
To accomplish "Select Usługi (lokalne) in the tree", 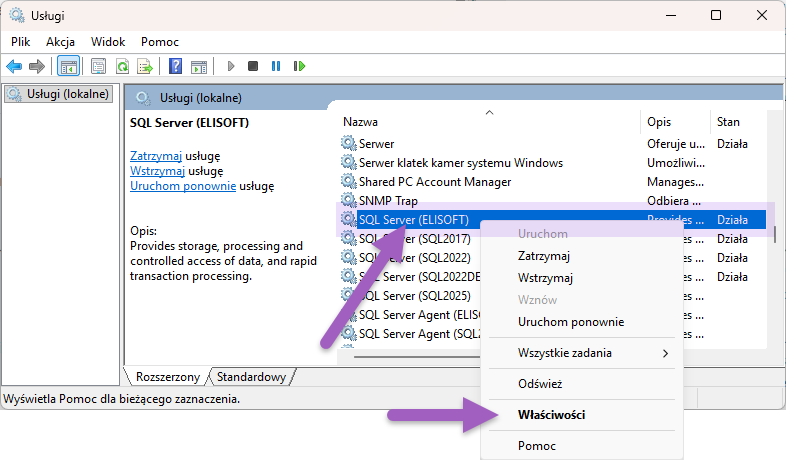I will pos(59,94).
